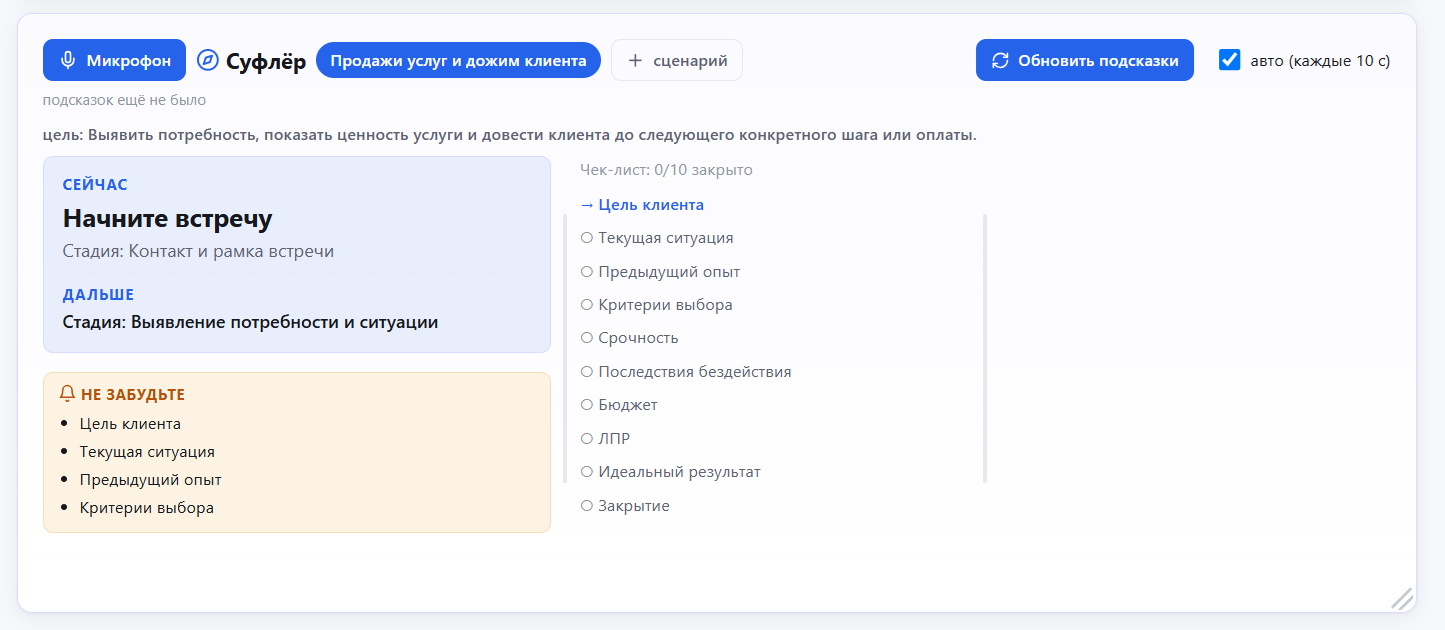Click the microphone icon
1445x630 pixels.
68,60
